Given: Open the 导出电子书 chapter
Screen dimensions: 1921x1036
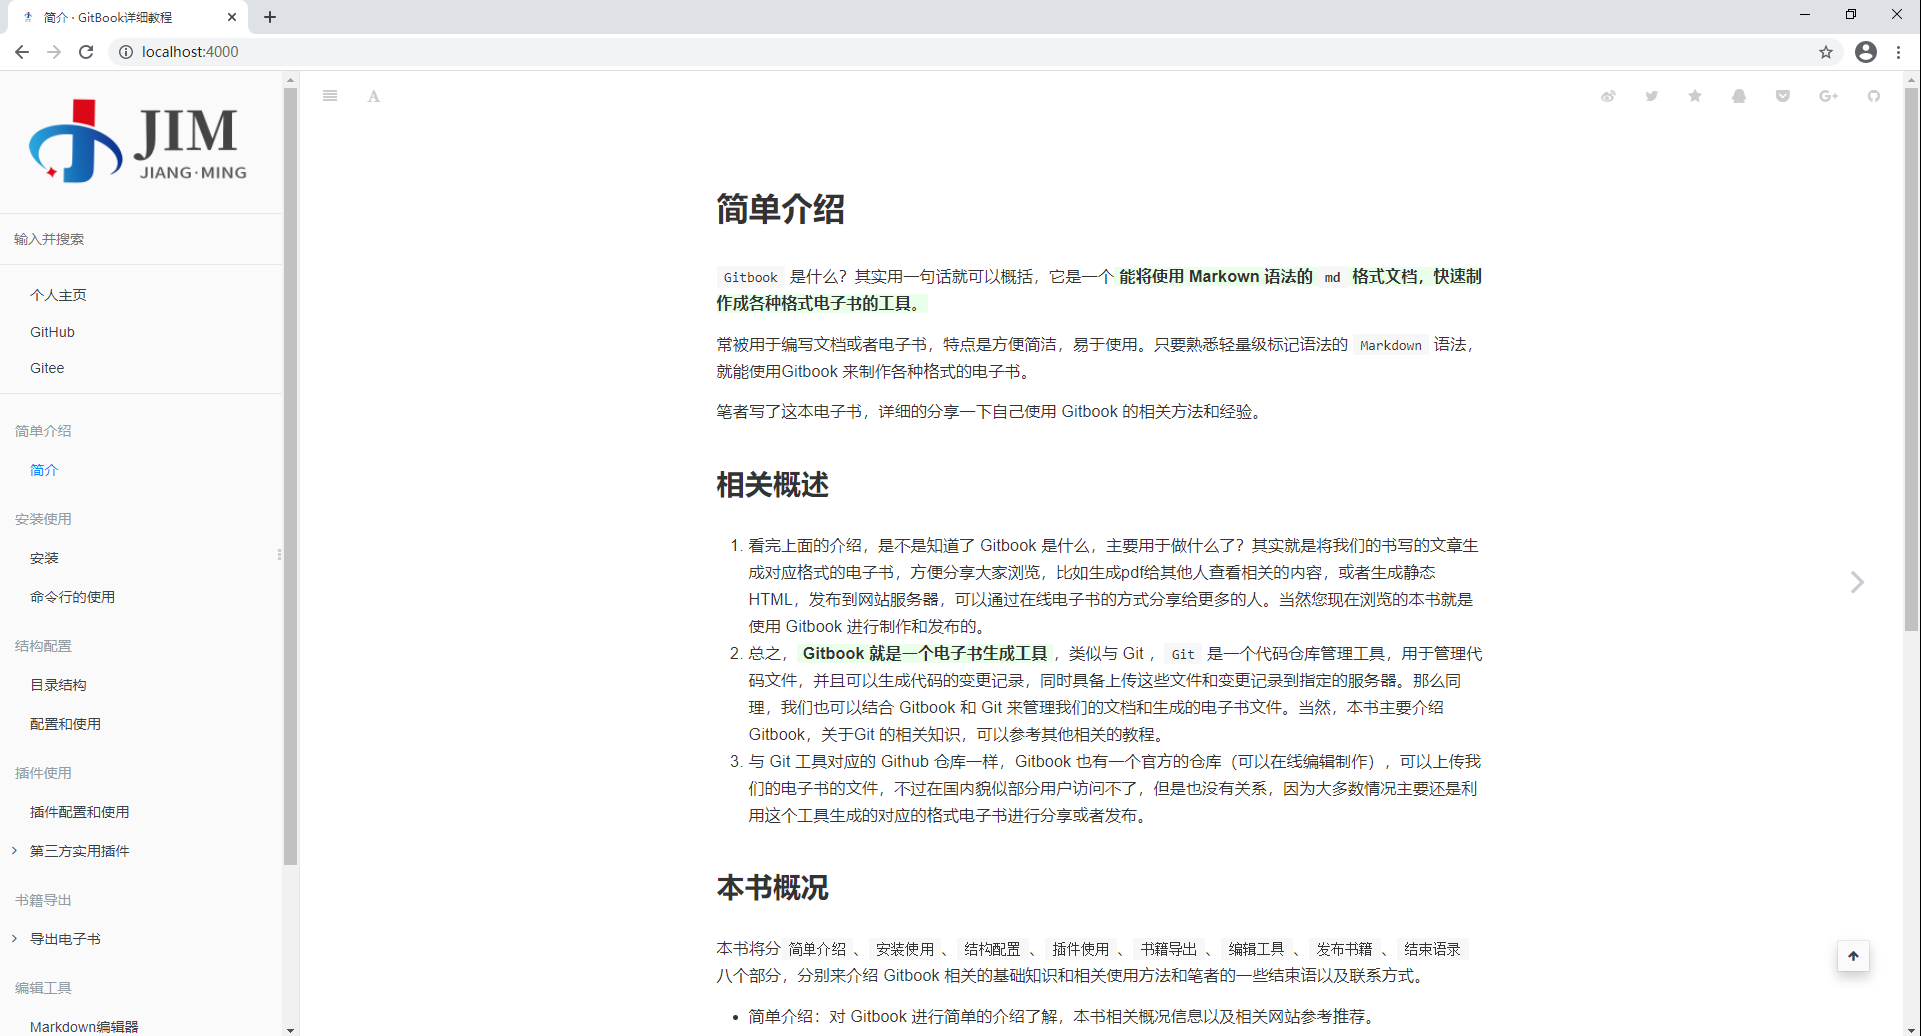Looking at the screenshot, I should [65, 939].
